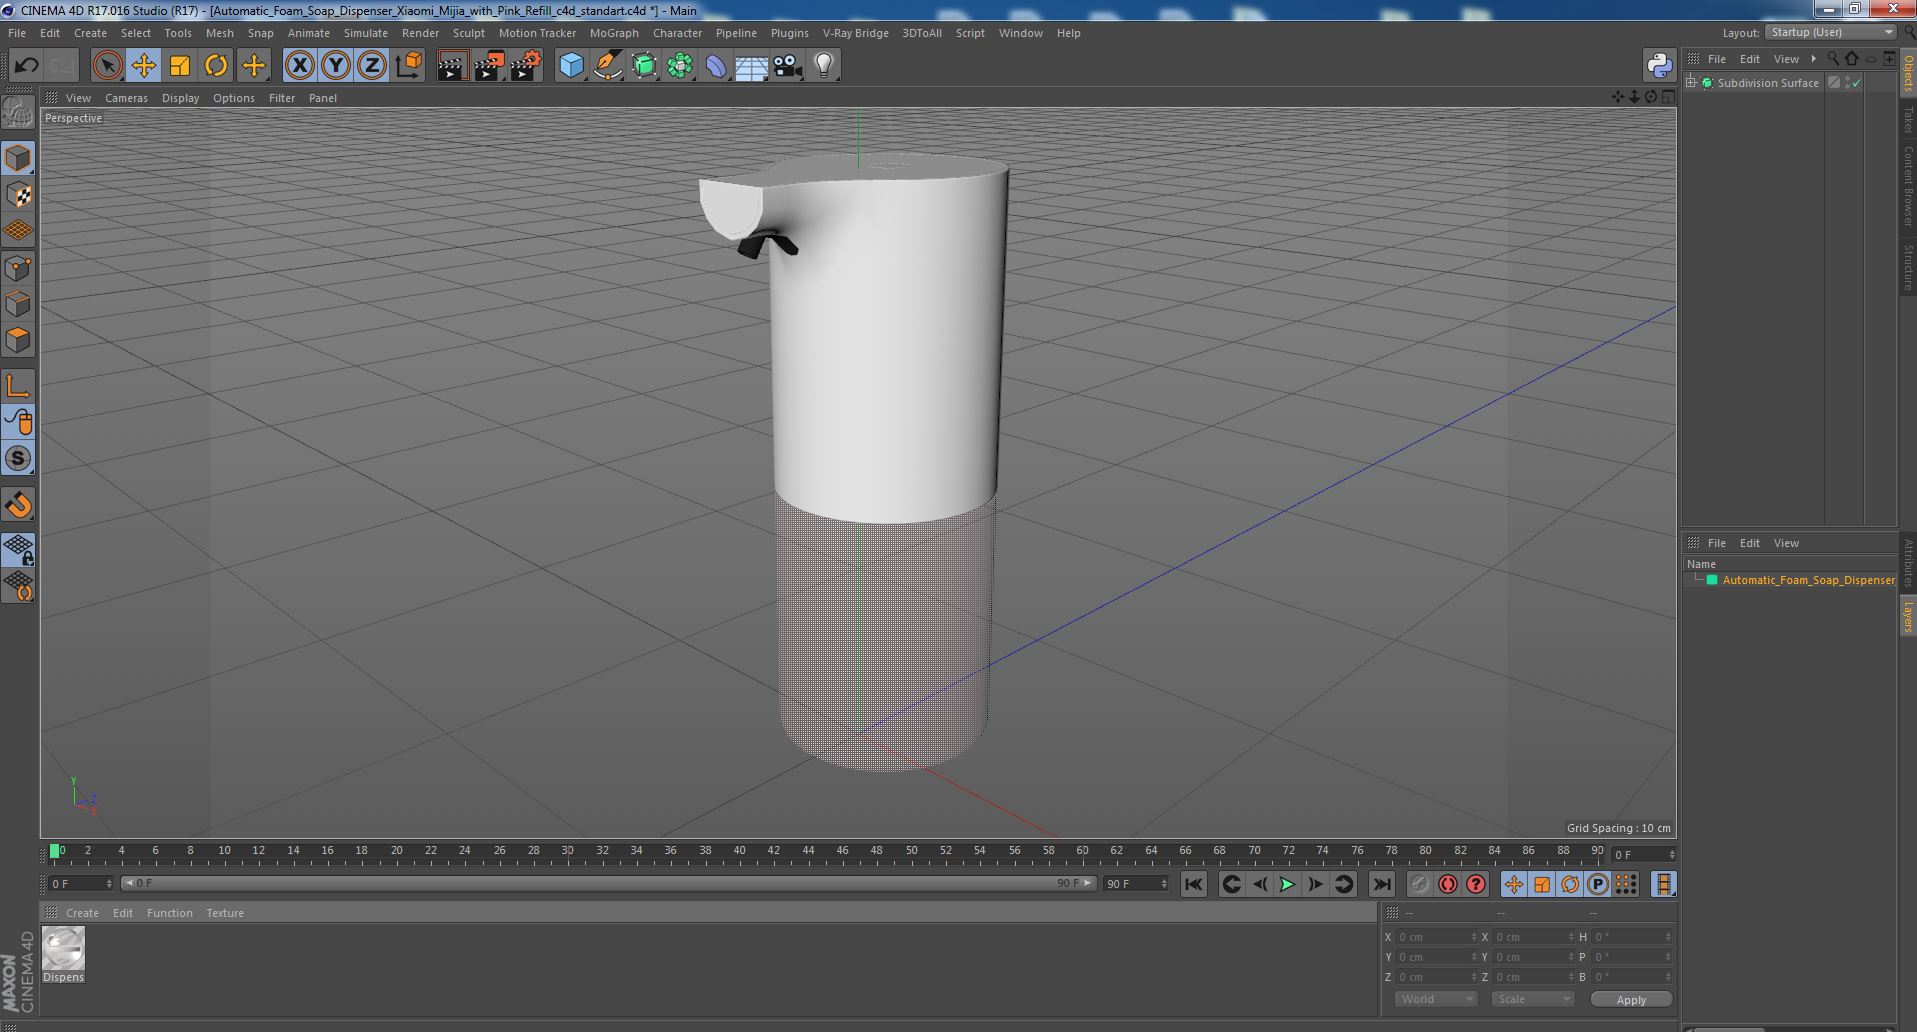Open the V-Ray Bridge menu
Image resolution: width=1917 pixels, height=1032 pixels.
(x=855, y=33)
